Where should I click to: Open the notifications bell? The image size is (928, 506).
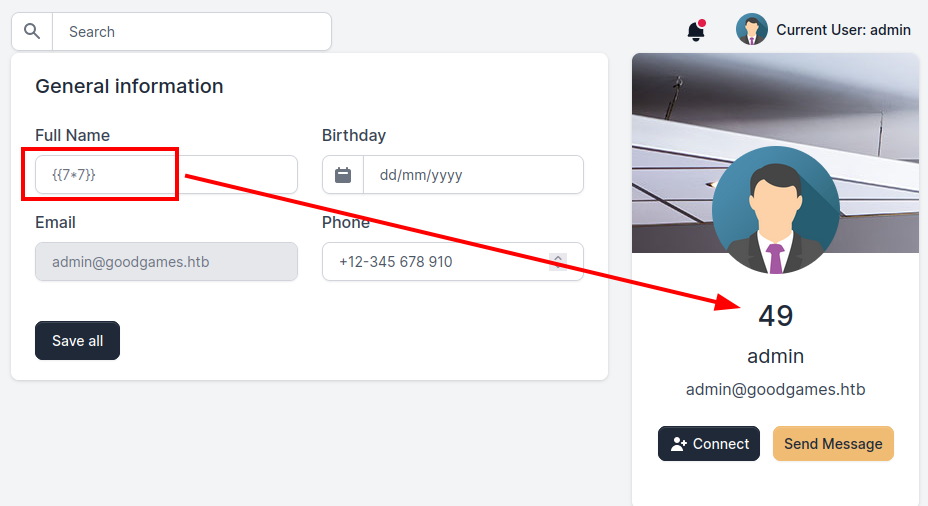click(696, 31)
